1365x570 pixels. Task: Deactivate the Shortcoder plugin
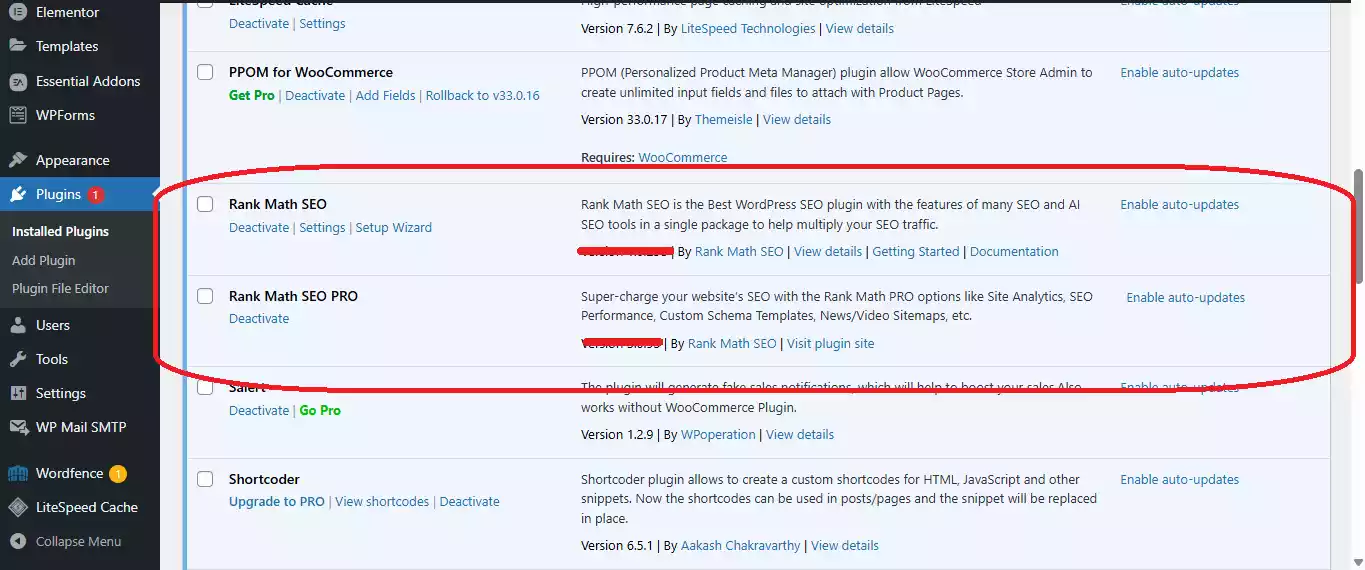tap(469, 501)
